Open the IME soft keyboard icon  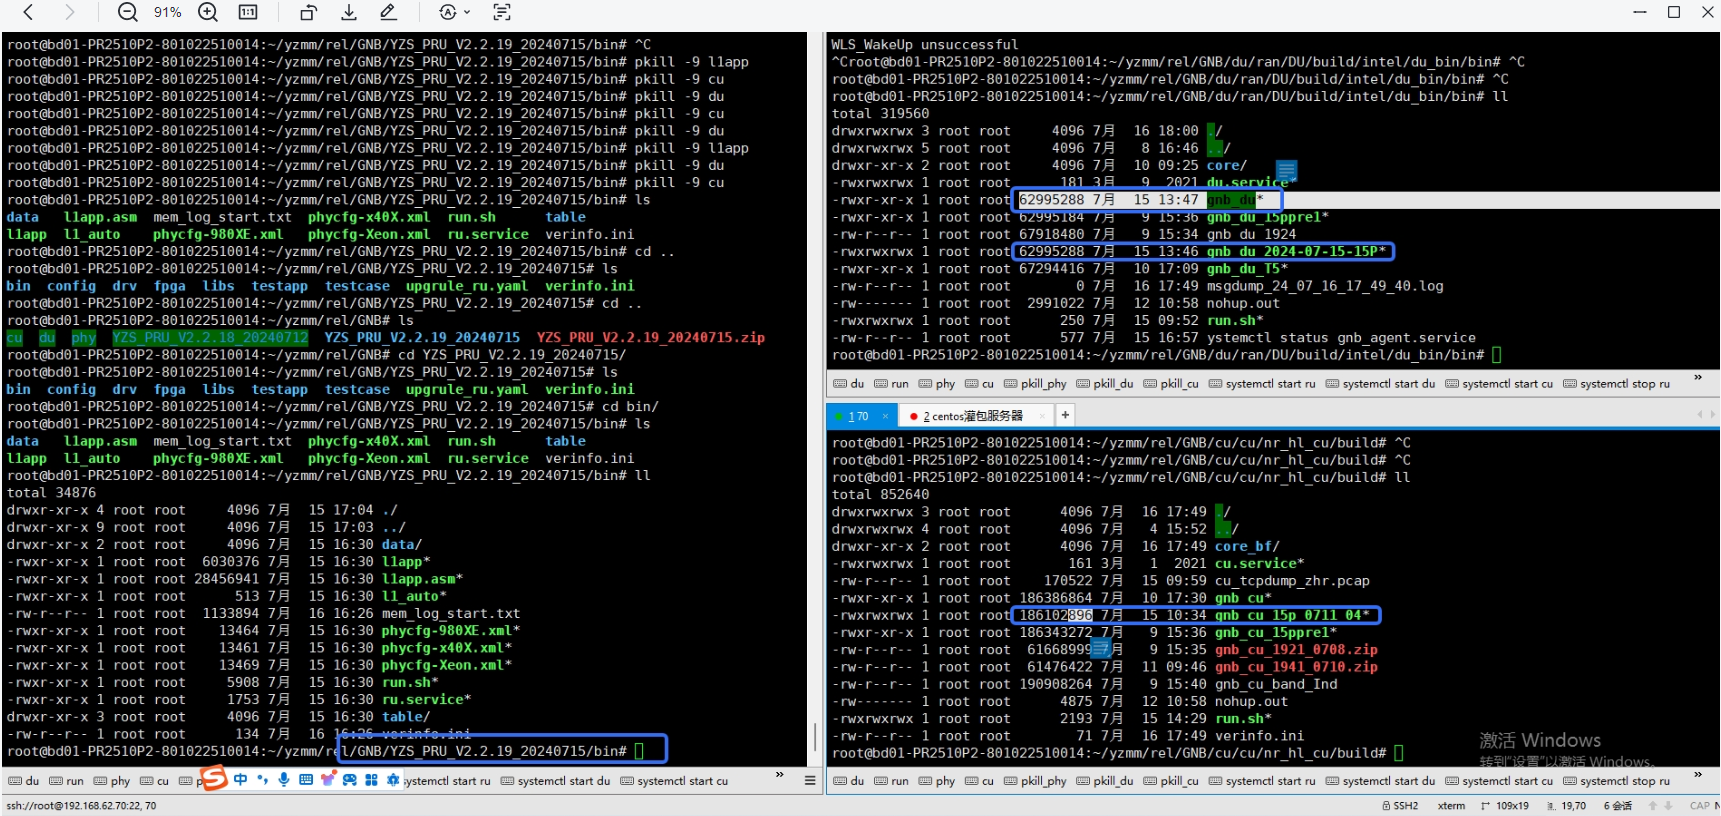click(306, 779)
